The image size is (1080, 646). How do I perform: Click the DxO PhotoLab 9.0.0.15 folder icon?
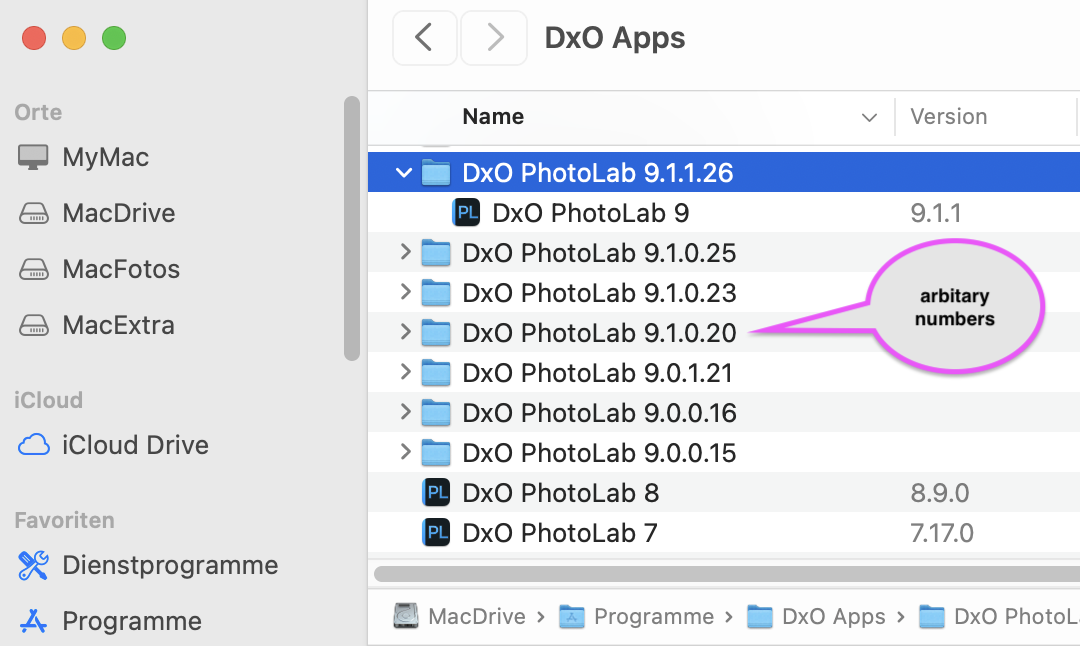tap(437, 453)
